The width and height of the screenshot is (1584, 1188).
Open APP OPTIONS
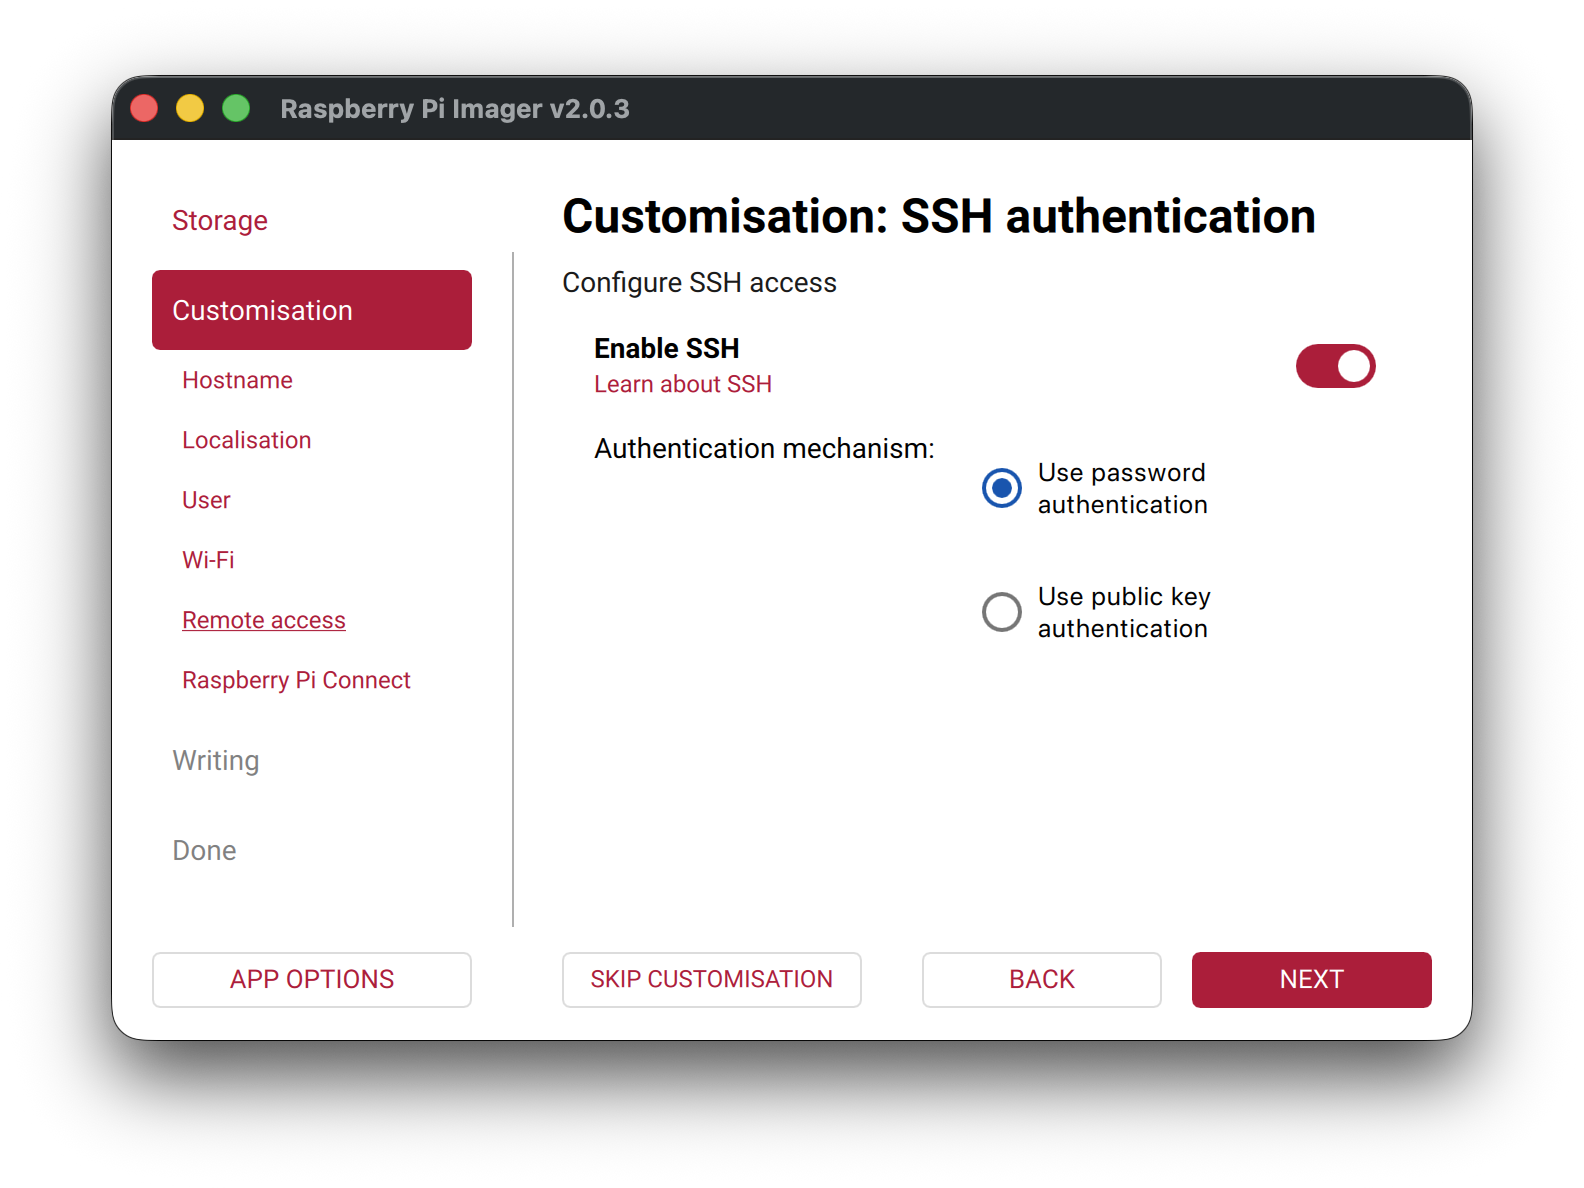tap(312, 979)
